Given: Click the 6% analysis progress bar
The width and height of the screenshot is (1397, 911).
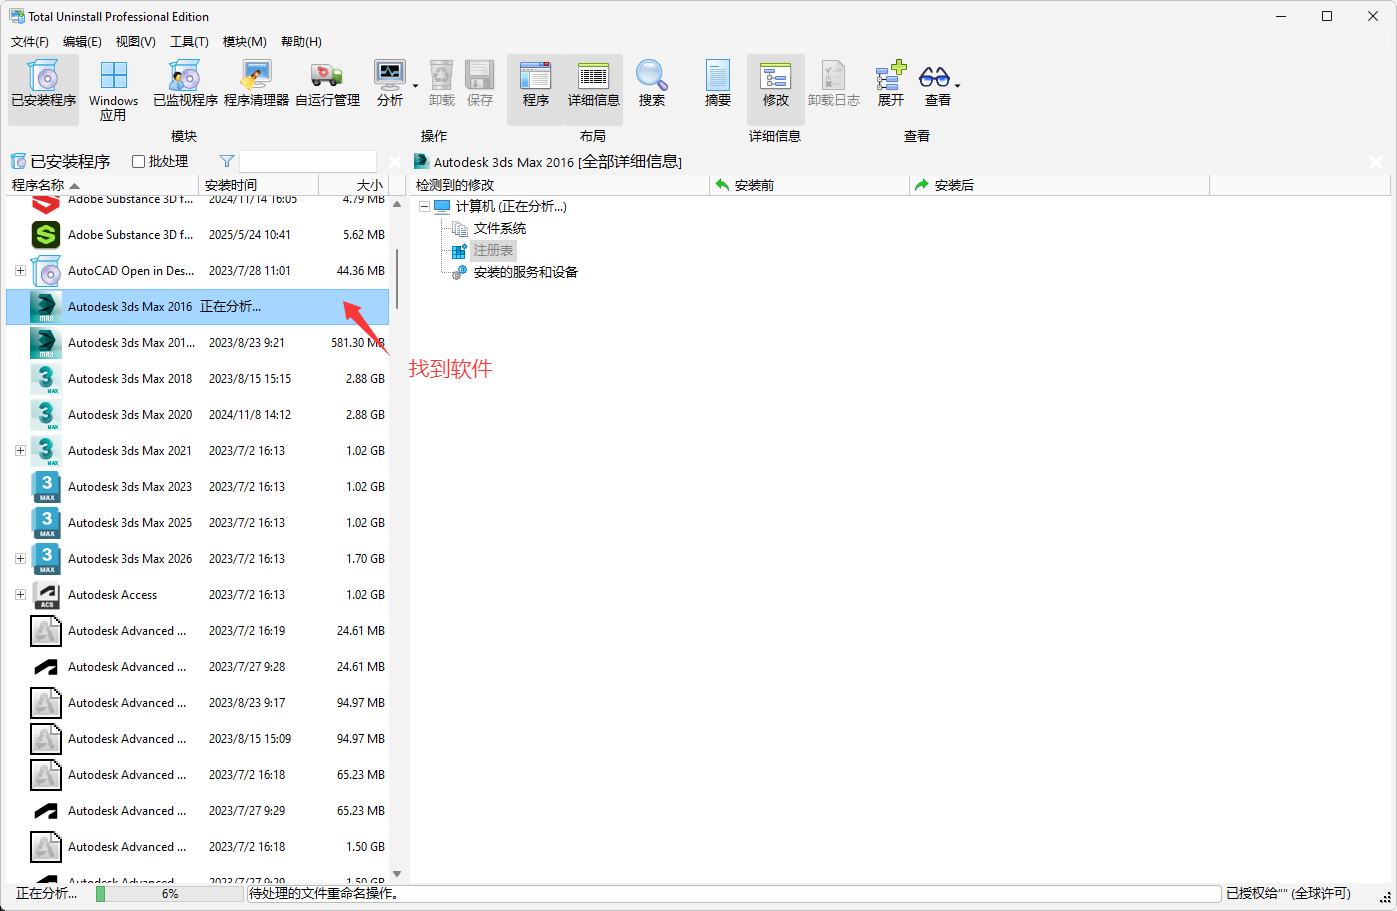Looking at the screenshot, I should [x=170, y=894].
